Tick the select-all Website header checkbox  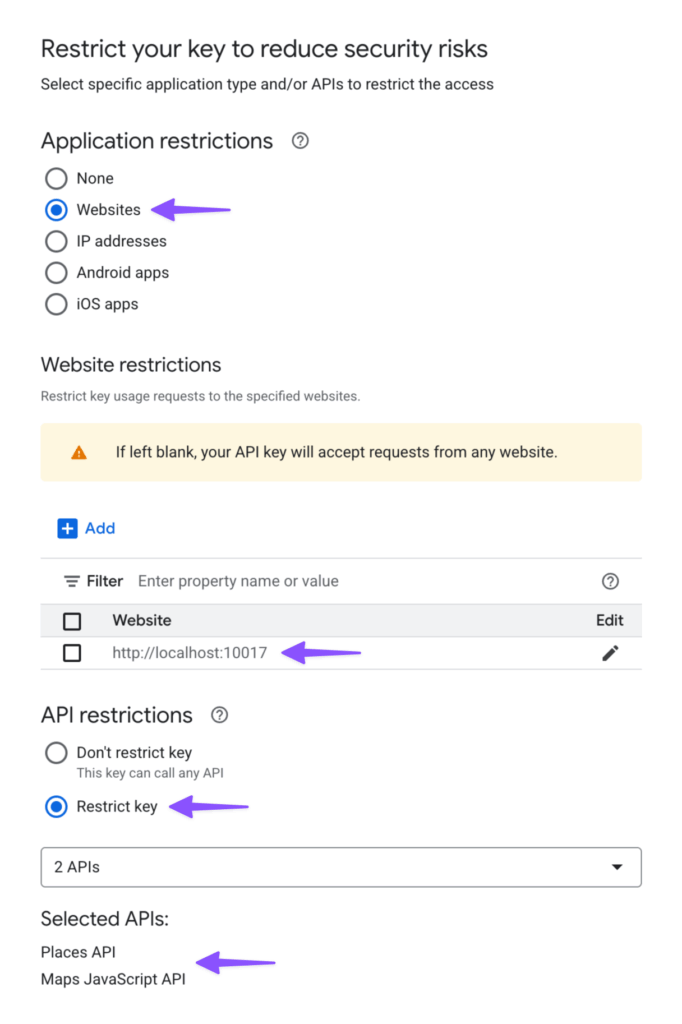72,621
